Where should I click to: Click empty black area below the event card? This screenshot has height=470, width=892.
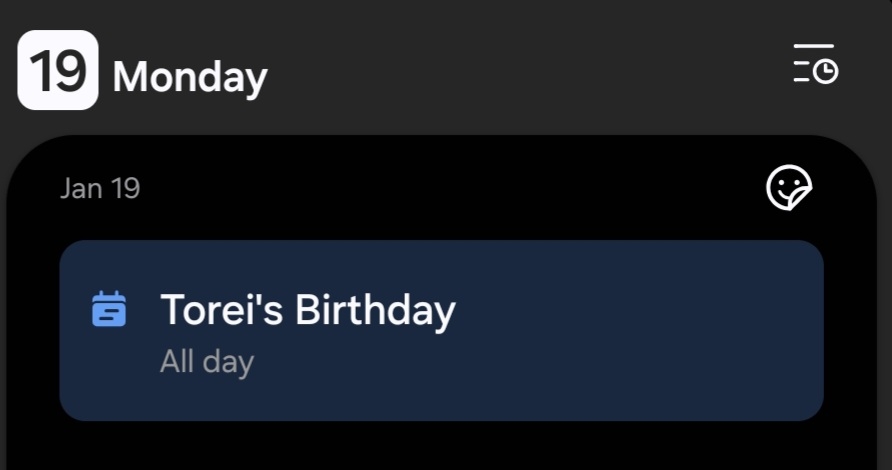pyautogui.click(x=440, y=447)
